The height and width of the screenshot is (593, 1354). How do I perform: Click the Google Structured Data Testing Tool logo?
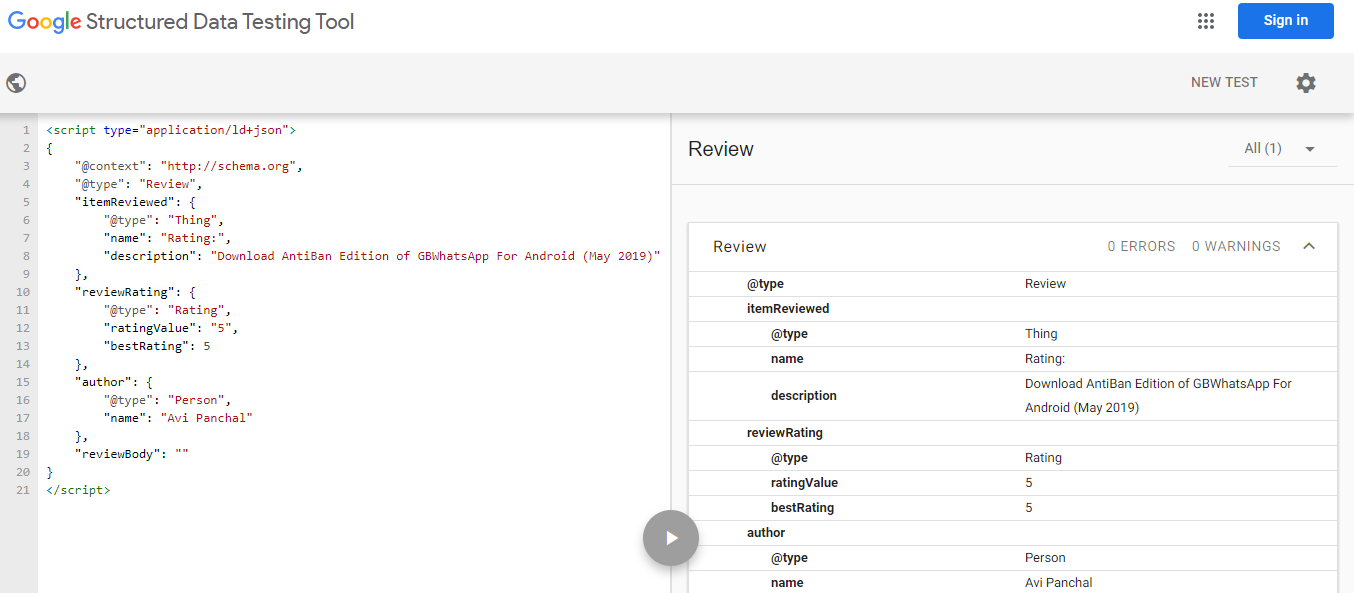[181, 21]
